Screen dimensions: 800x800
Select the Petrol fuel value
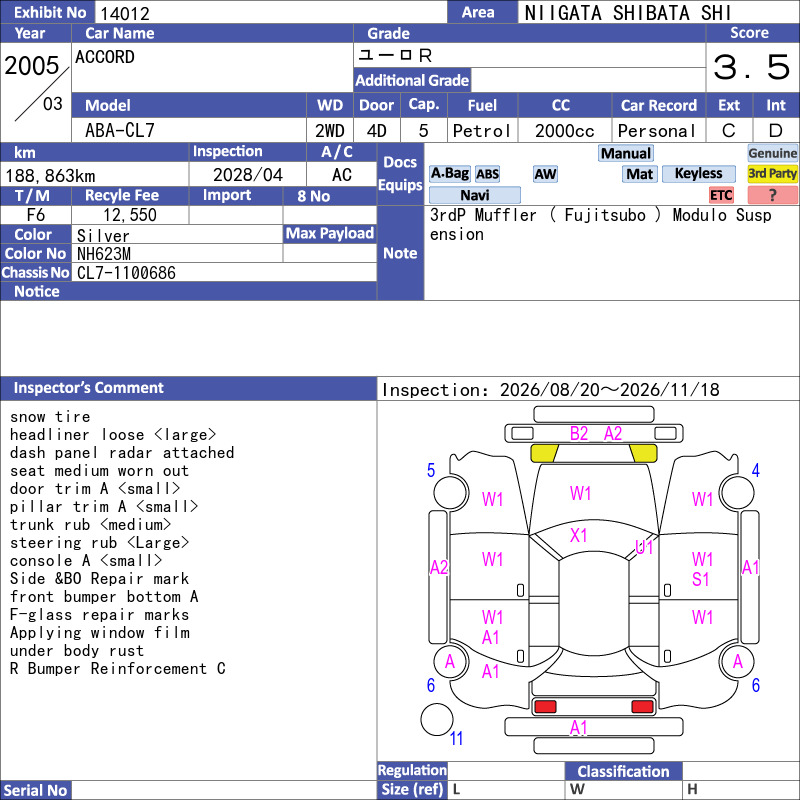point(482,131)
